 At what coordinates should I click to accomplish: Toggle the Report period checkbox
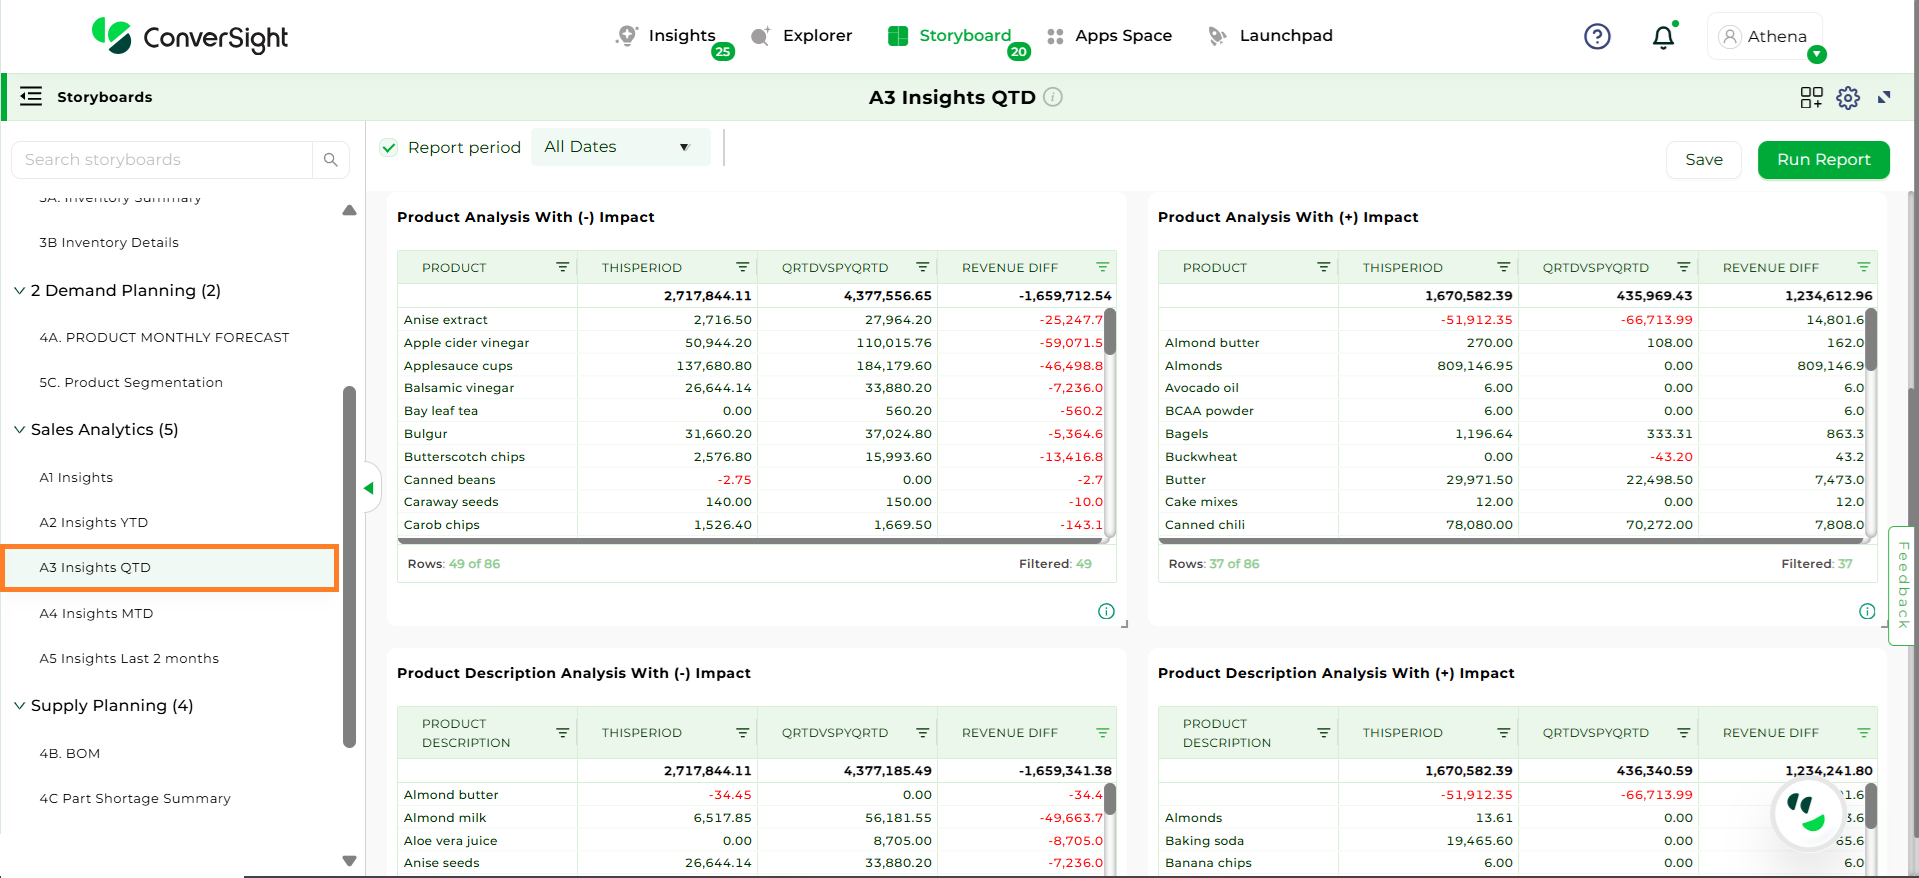pyautogui.click(x=389, y=148)
